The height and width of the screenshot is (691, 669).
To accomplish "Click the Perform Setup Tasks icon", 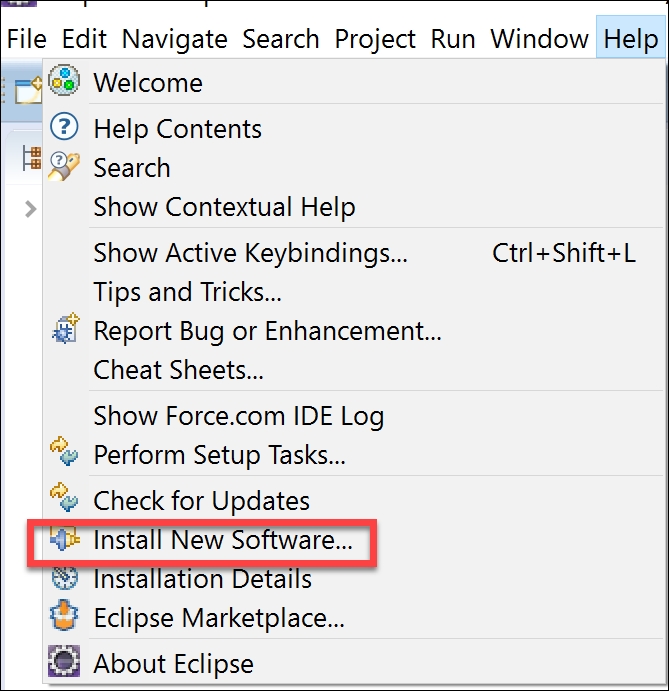I will [x=64, y=456].
